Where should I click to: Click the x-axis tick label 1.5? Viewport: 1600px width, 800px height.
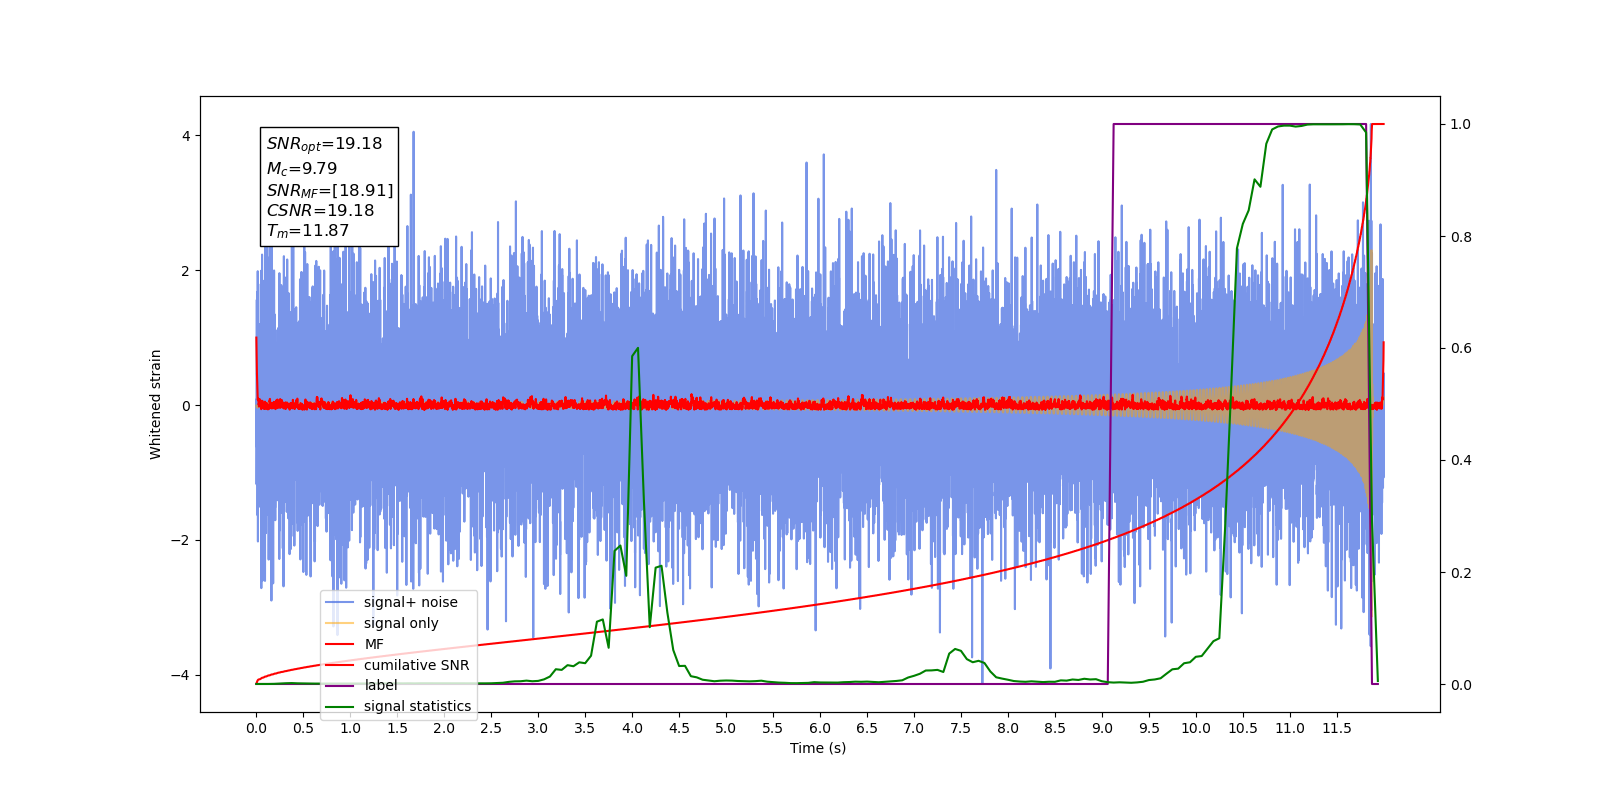click(x=397, y=728)
